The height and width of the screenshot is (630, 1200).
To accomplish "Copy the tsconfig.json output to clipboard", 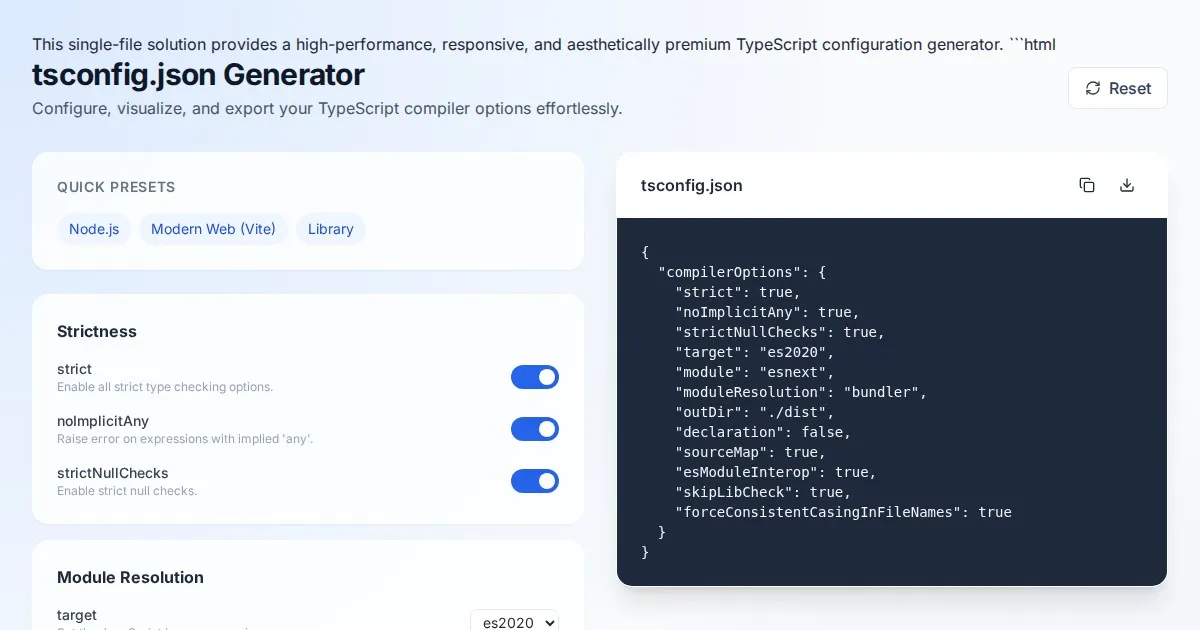I will click(1087, 185).
